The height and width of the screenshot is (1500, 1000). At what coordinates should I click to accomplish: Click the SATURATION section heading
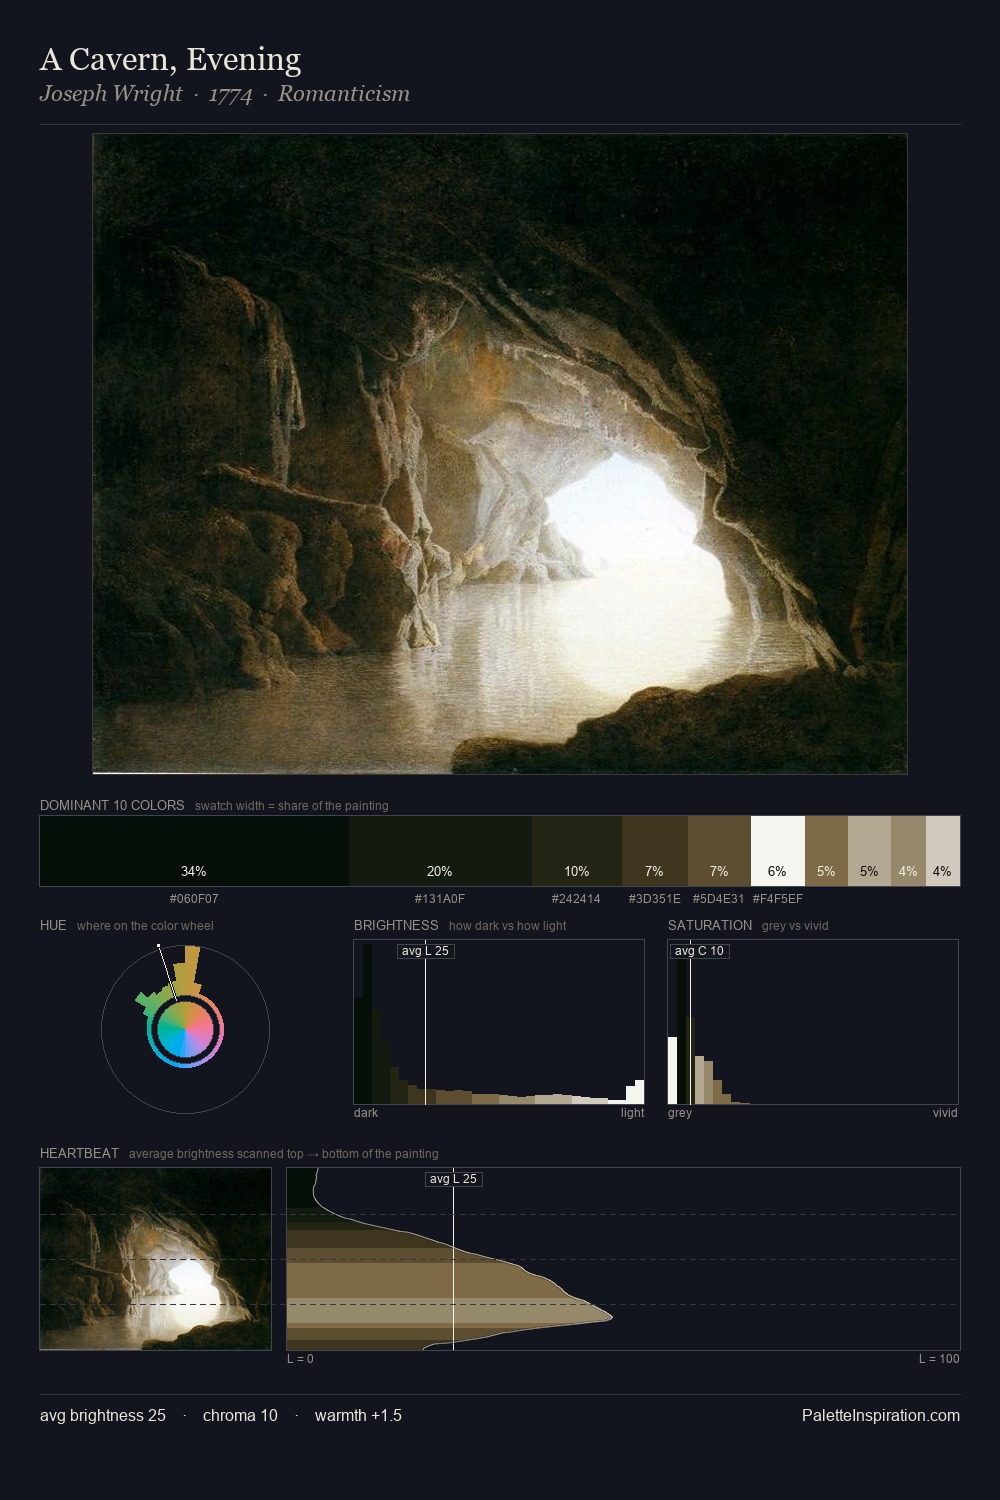coord(710,925)
